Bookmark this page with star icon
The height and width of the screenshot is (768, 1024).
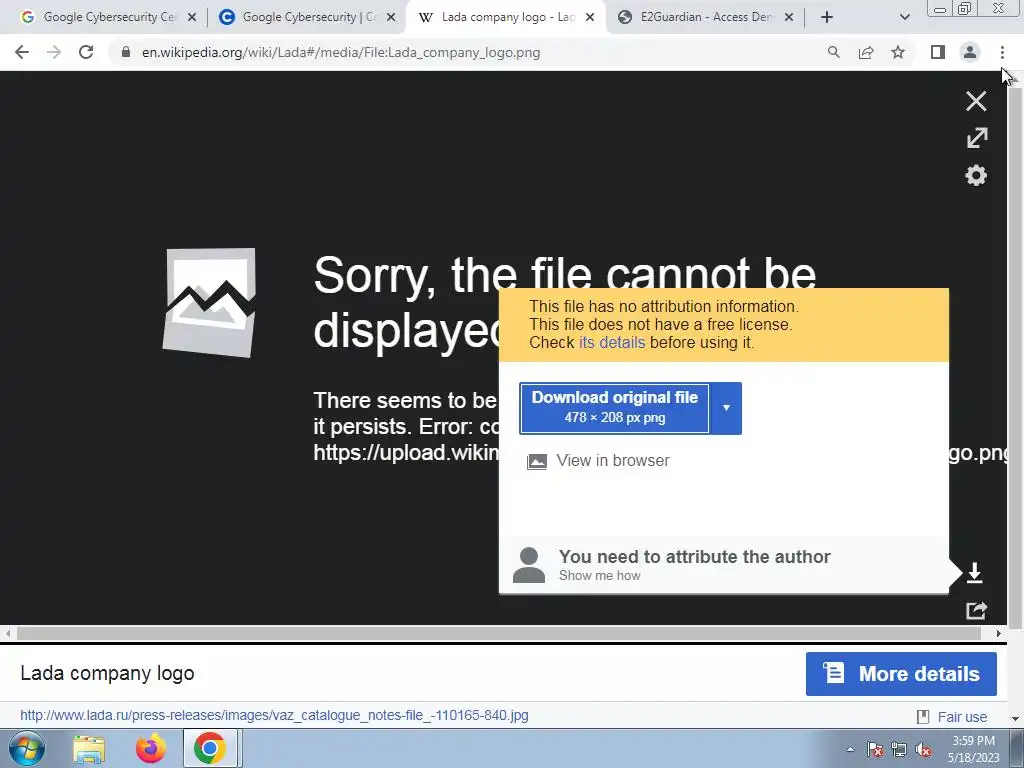pos(898,52)
